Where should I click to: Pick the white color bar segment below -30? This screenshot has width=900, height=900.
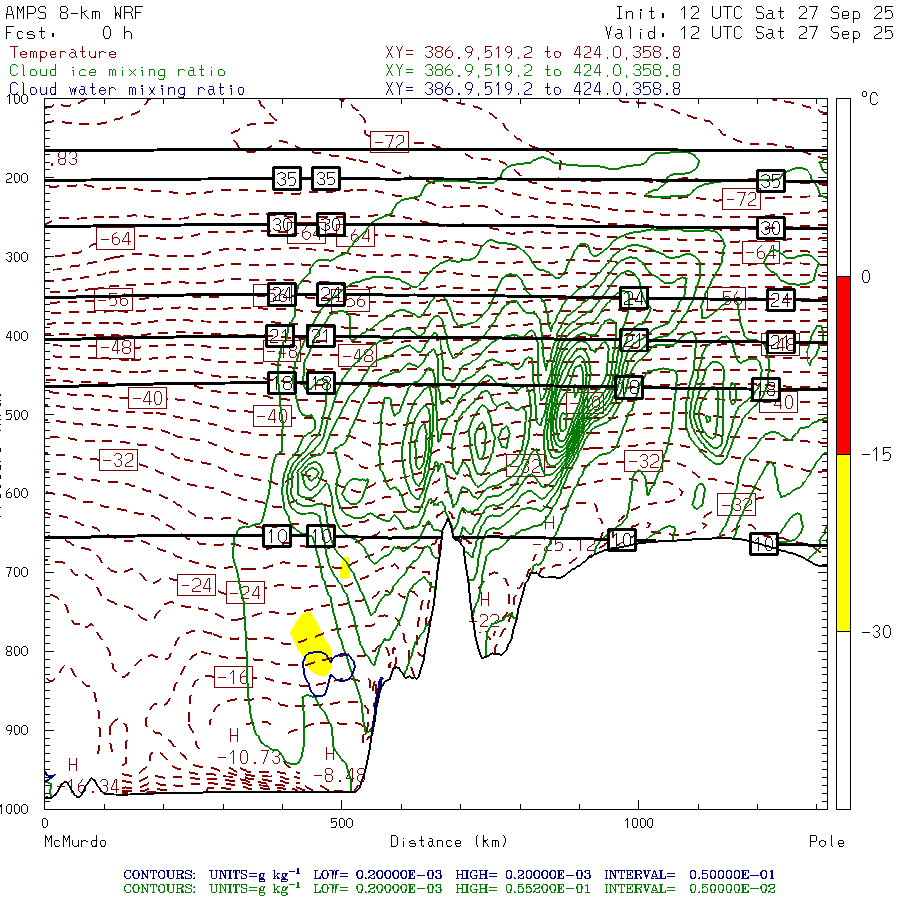tap(843, 720)
